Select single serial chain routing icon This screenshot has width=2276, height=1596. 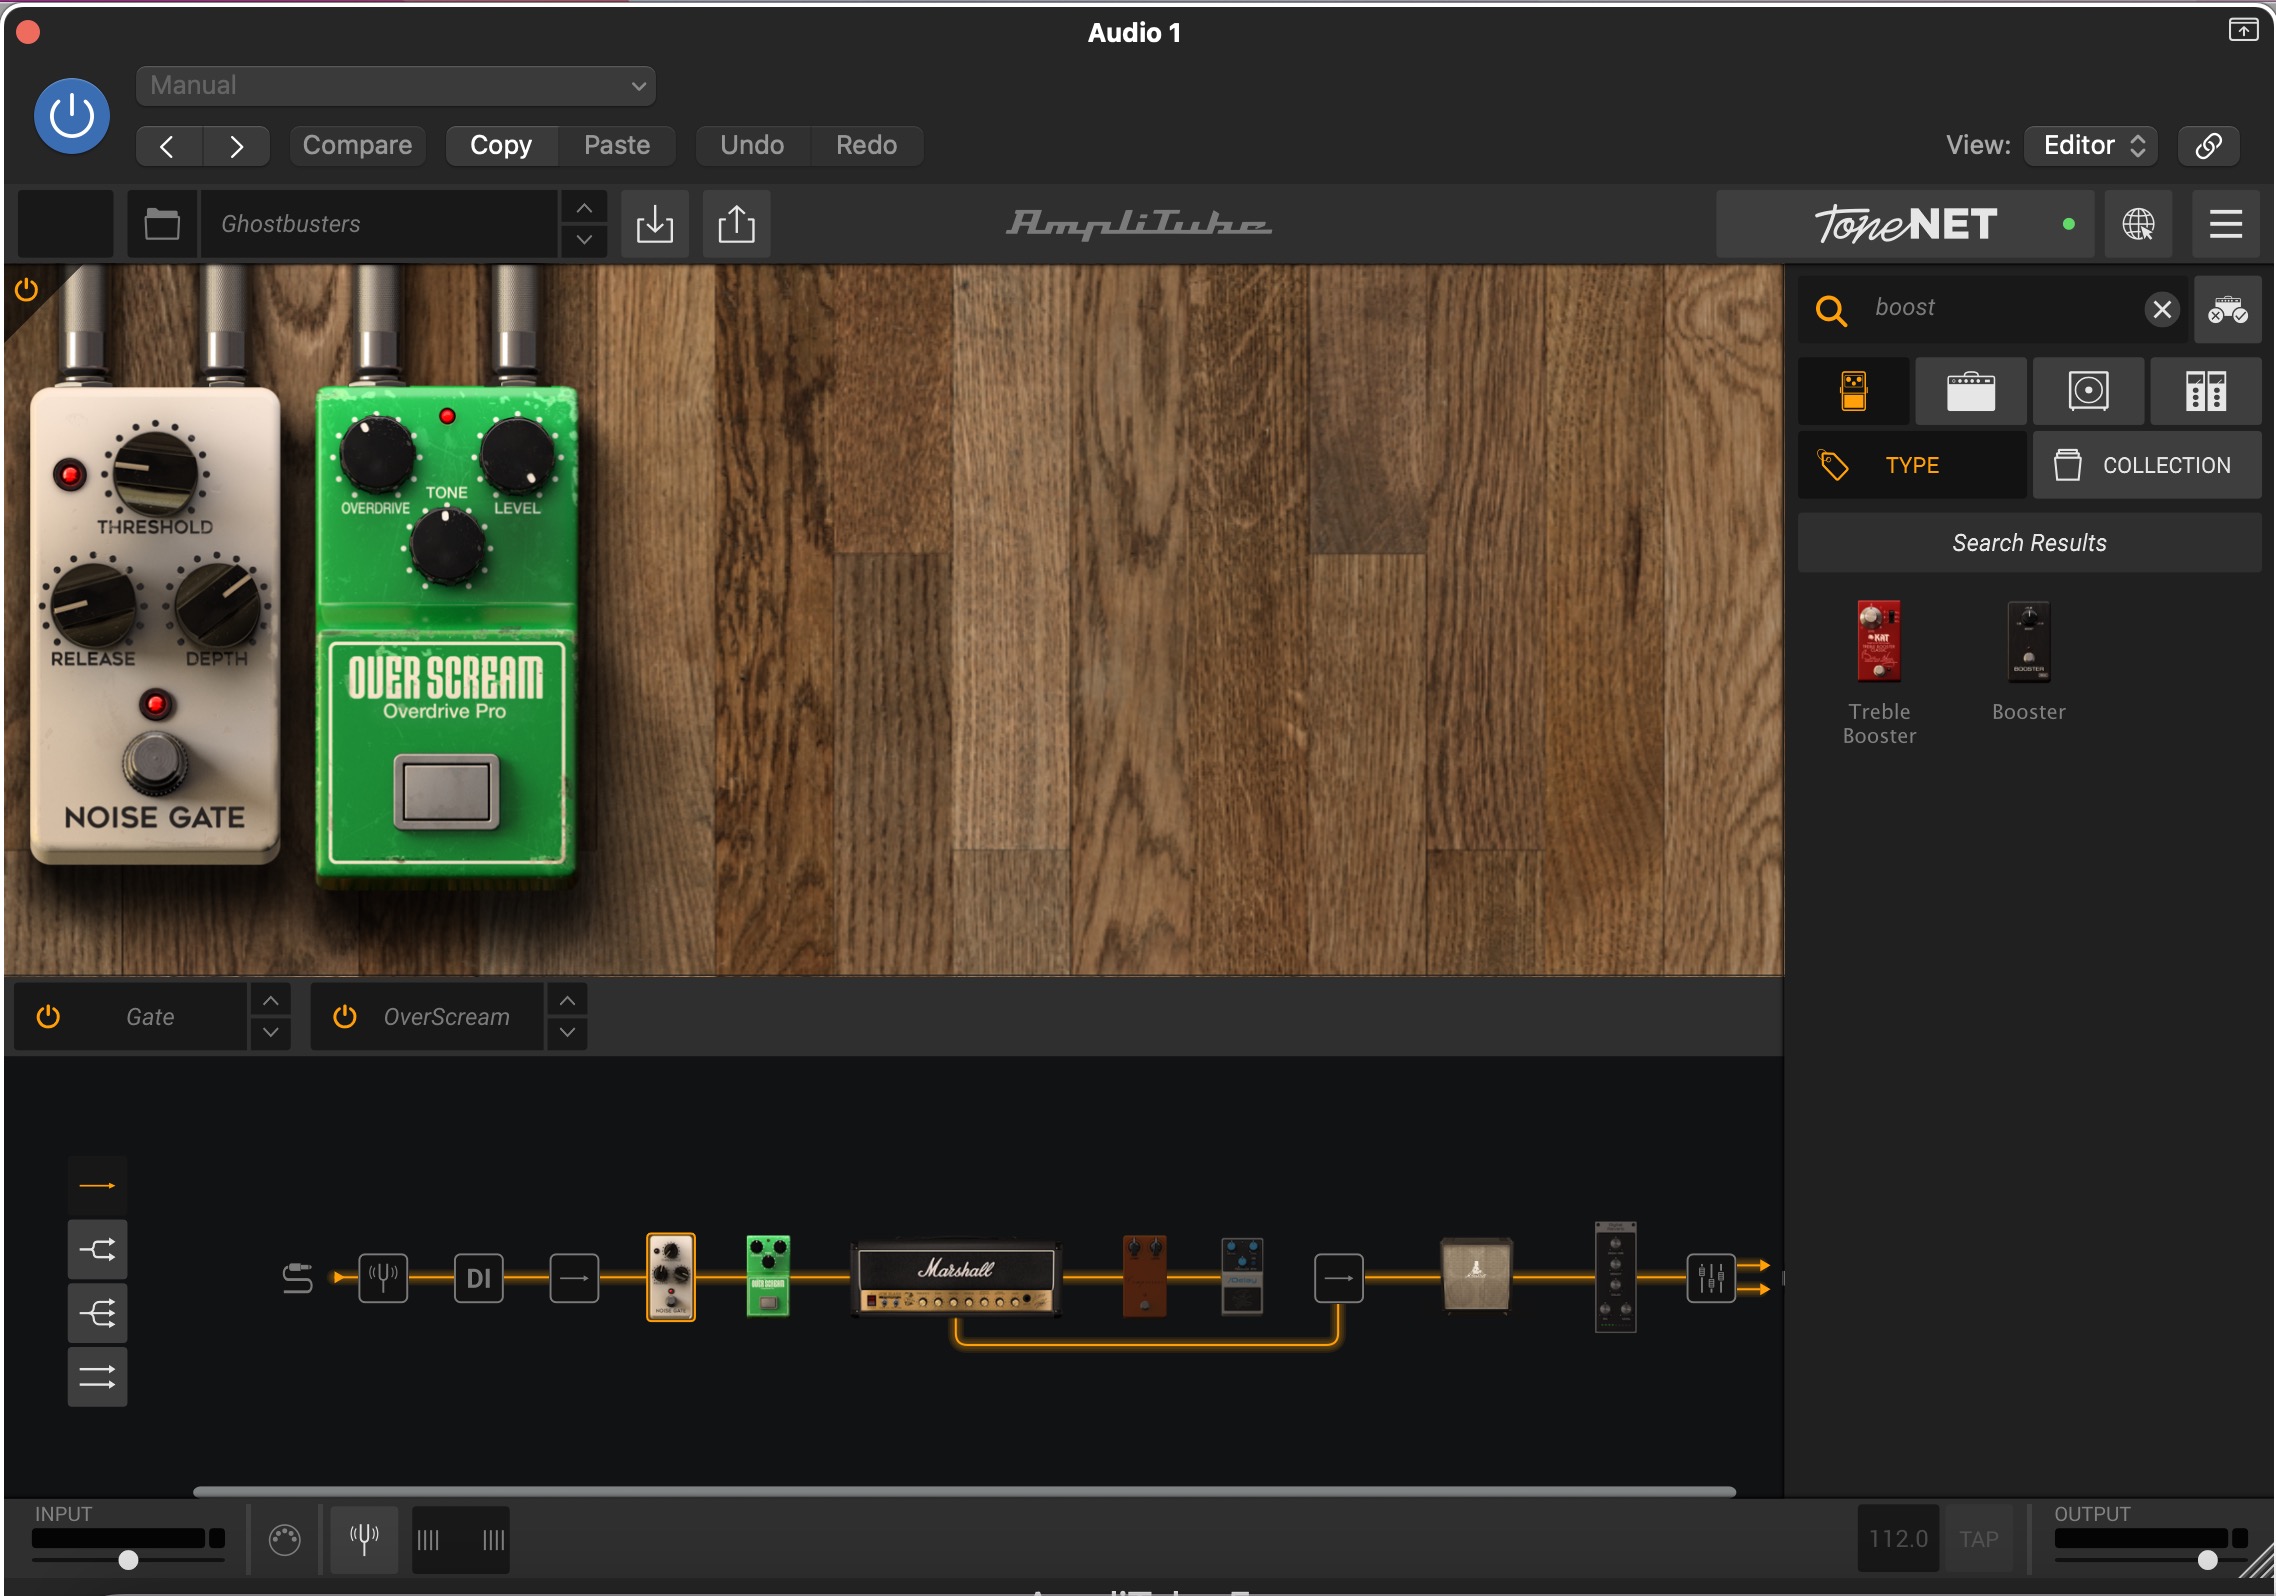click(97, 1186)
